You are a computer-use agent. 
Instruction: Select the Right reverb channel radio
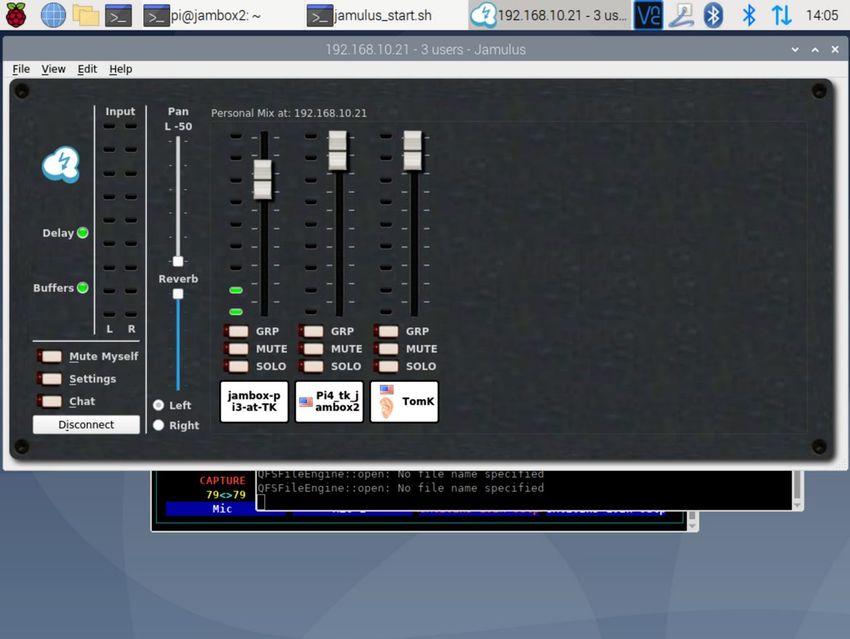159,425
